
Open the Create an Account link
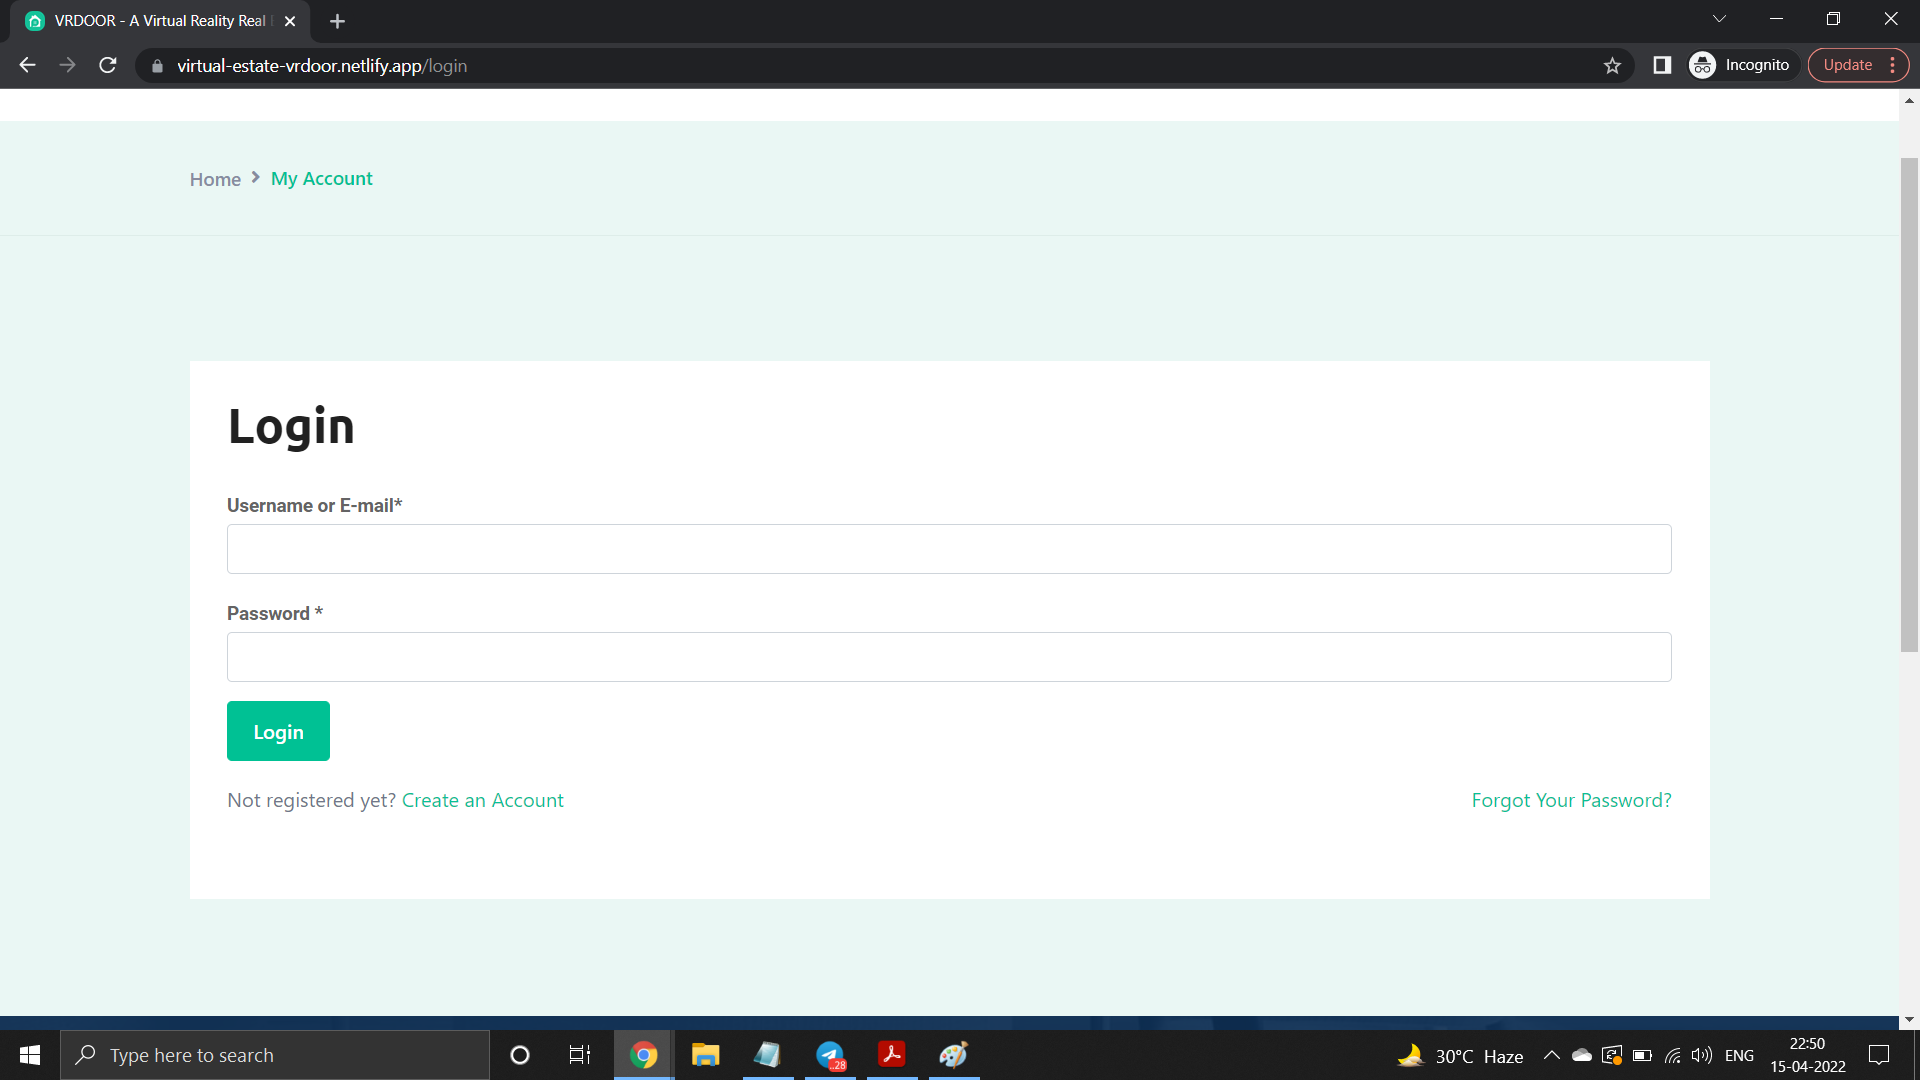tap(482, 800)
